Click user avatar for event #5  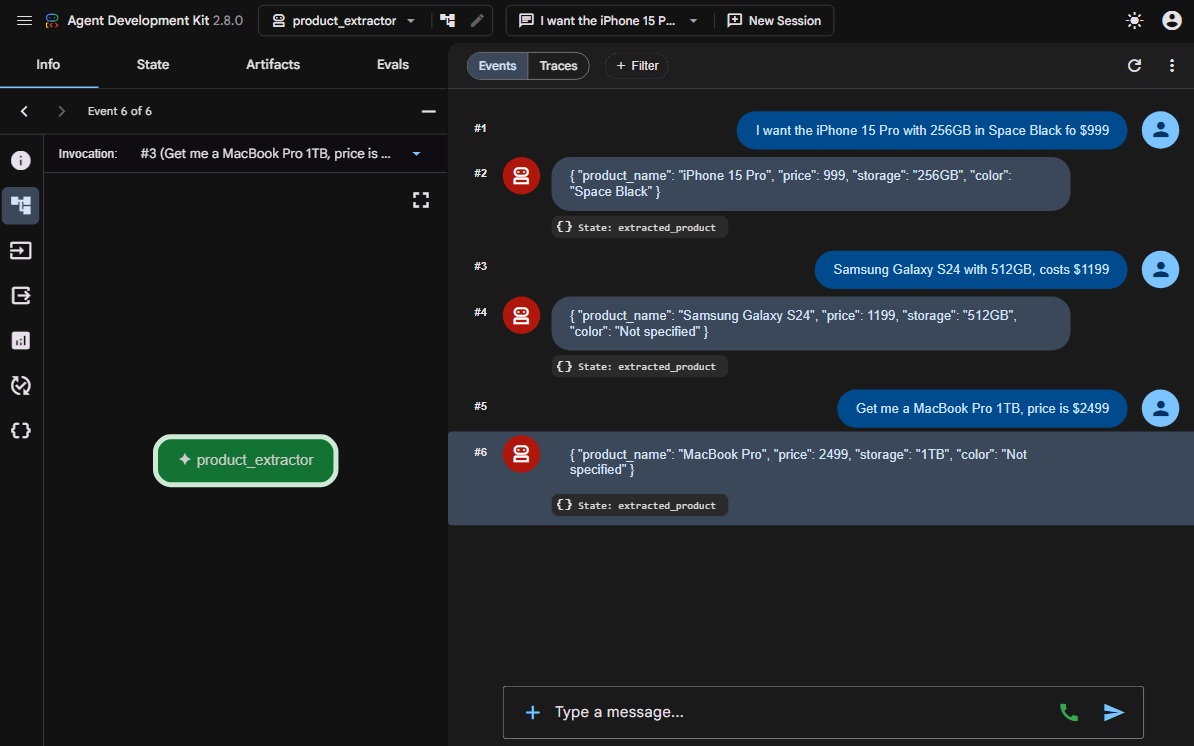(x=1160, y=408)
